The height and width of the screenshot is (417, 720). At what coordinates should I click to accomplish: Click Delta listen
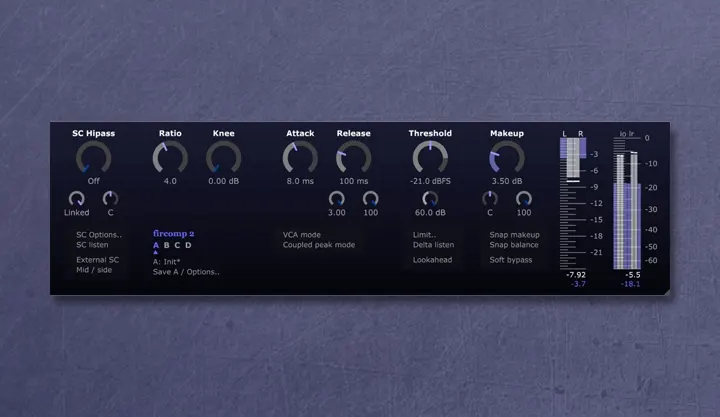[433, 244]
